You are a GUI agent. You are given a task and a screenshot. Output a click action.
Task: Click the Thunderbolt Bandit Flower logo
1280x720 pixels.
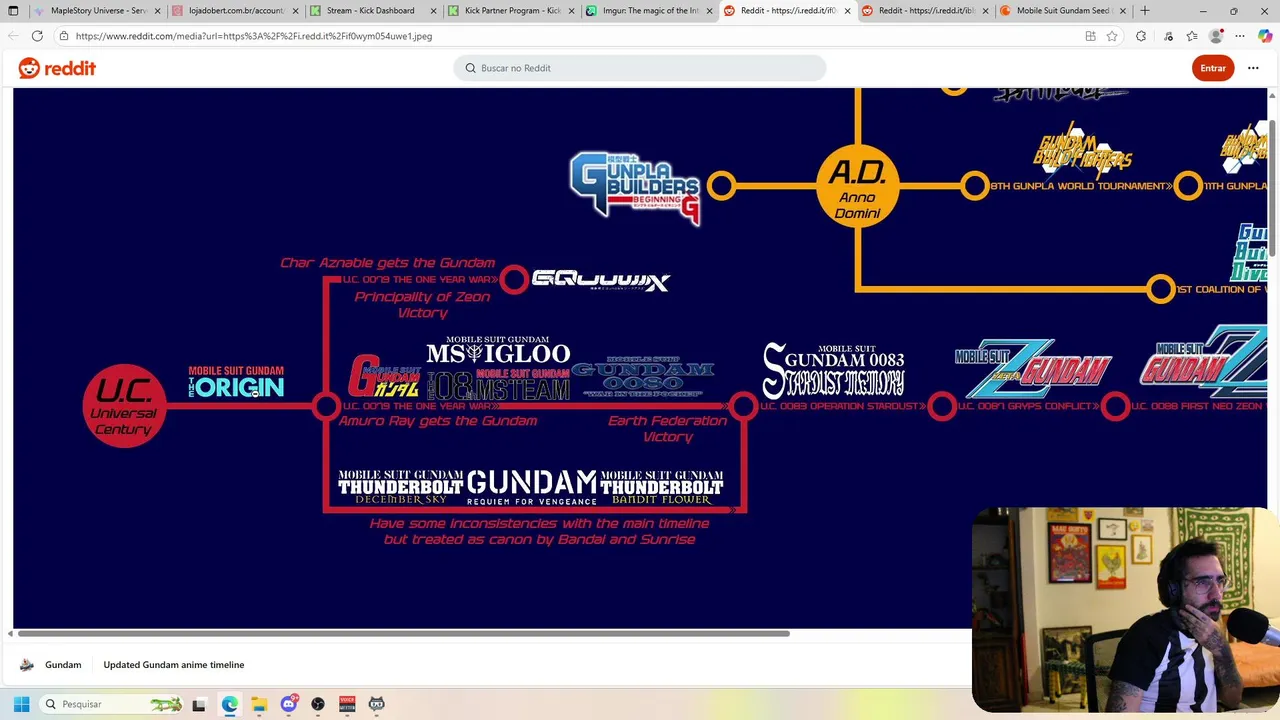tap(661, 487)
